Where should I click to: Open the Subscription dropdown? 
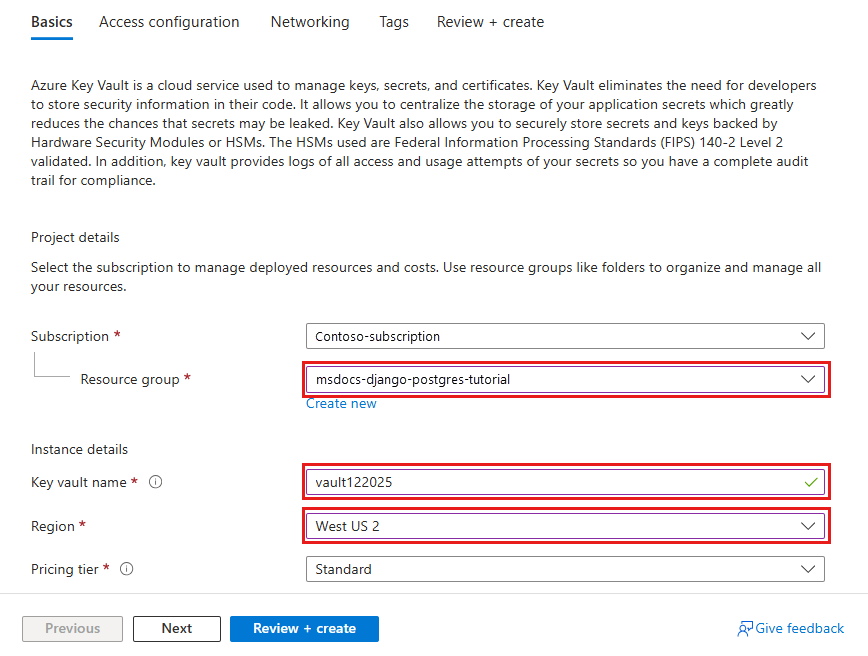coord(565,336)
